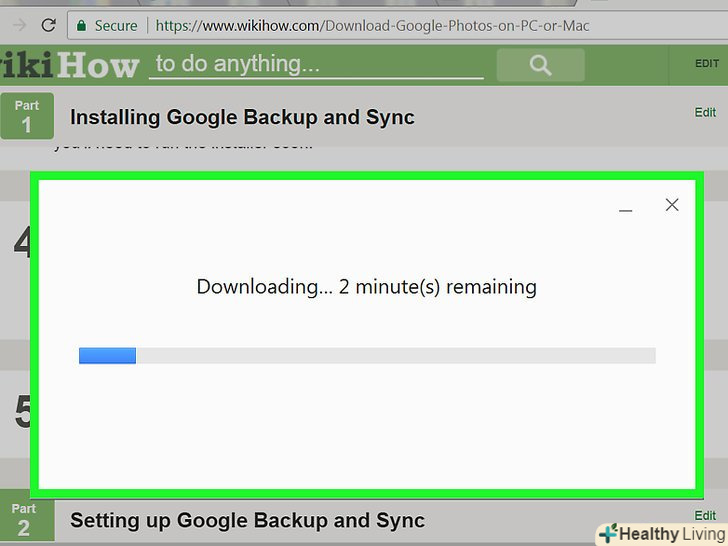Click 'Setting up Google Backup and Sync' heading
The height and width of the screenshot is (546, 728).
pyautogui.click(x=247, y=521)
